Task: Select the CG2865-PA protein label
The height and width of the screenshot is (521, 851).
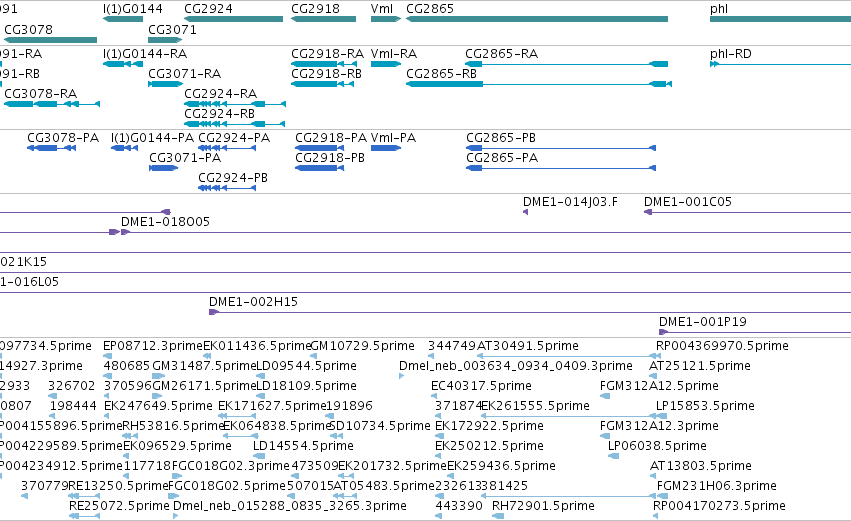Action: click(x=502, y=158)
